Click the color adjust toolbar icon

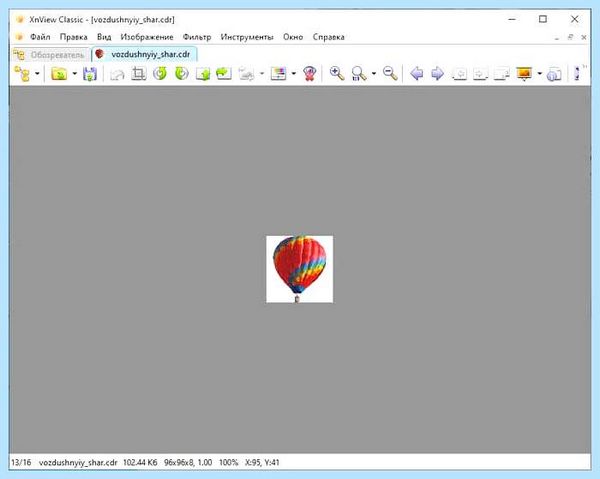[278, 73]
